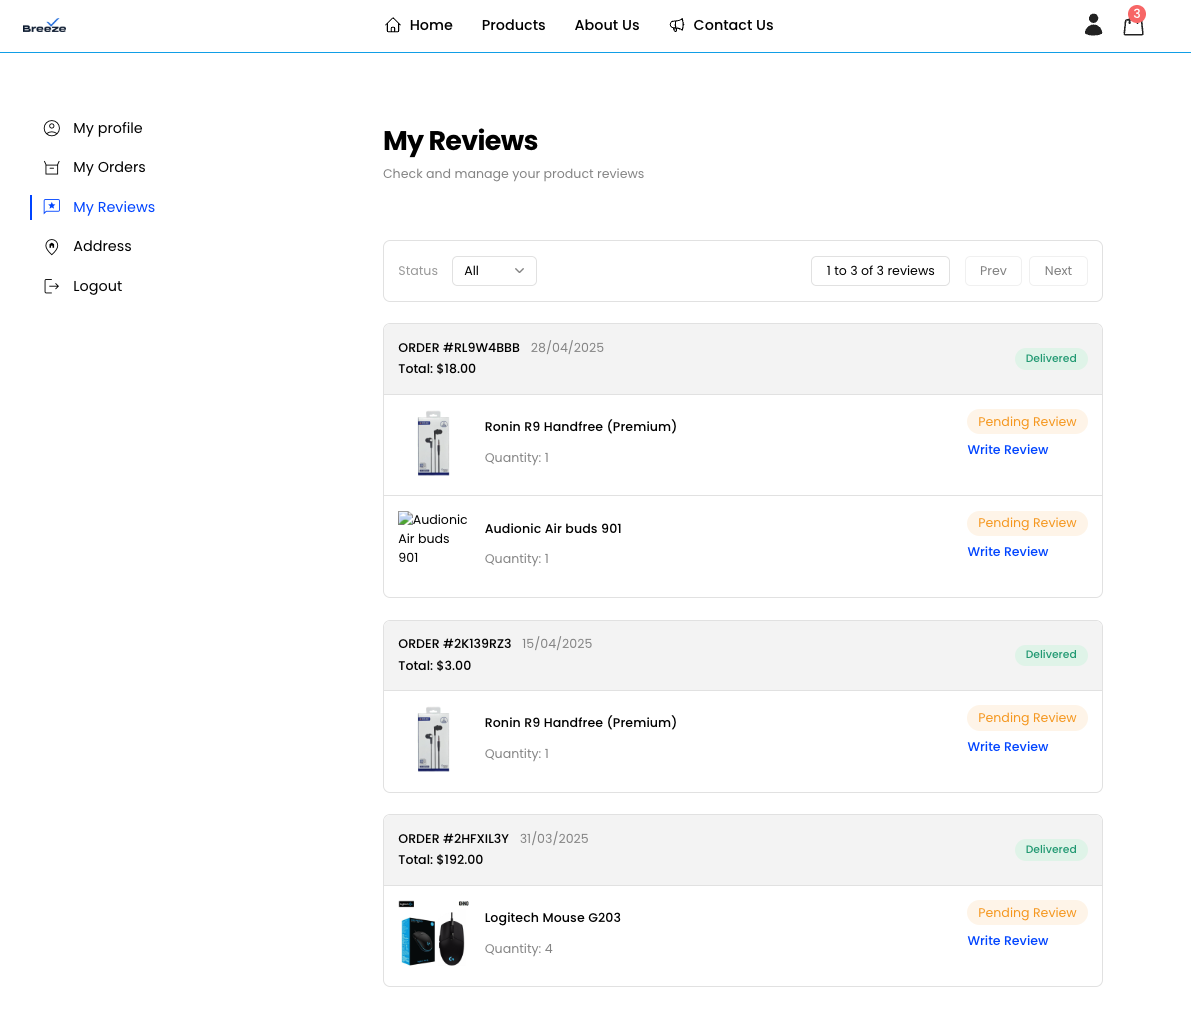This screenshot has height=1020, width=1191.
Task: Click the Prev pagination button
Action: click(x=993, y=270)
